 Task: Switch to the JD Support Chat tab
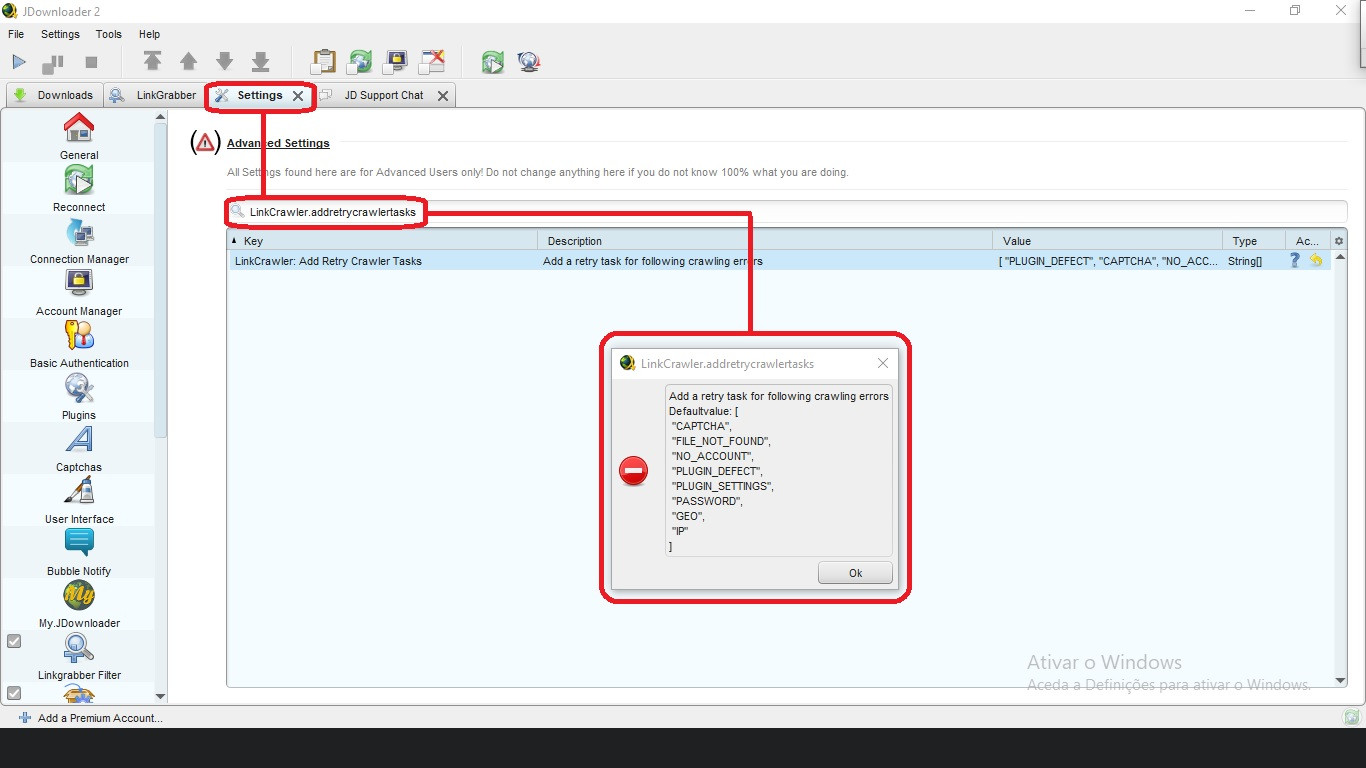tap(384, 95)
